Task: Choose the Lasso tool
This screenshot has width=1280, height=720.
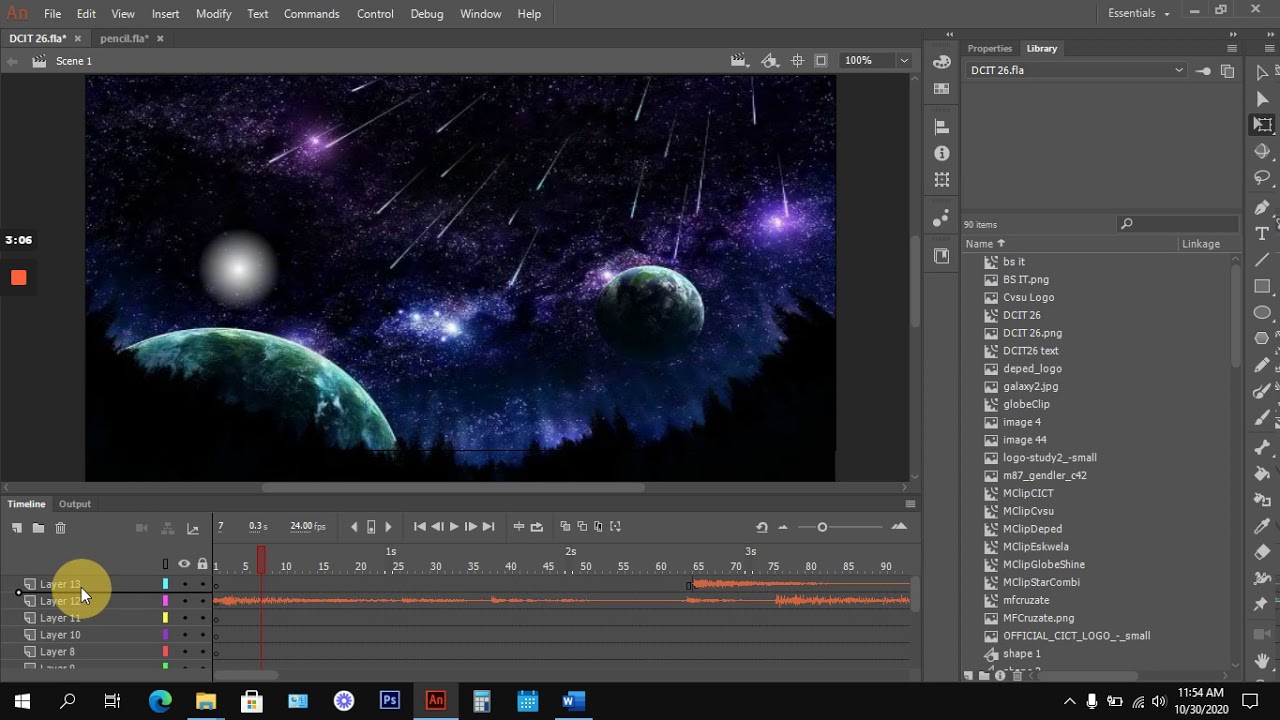Action: [x=1262, y=178]
